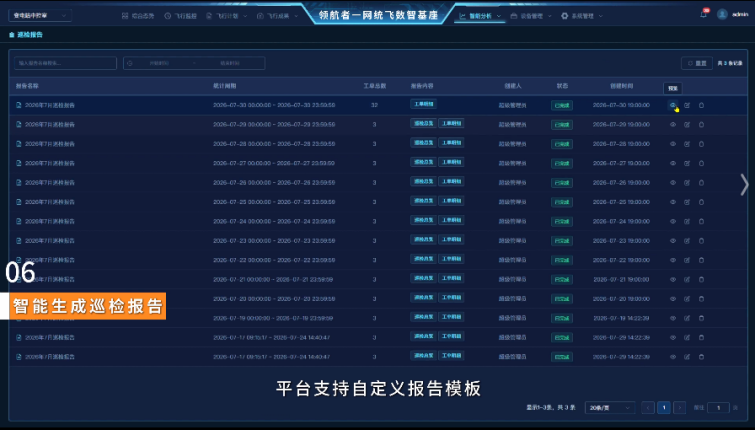
Task: Delete the report for period 2026-07-26
Action: coord(702,183)
